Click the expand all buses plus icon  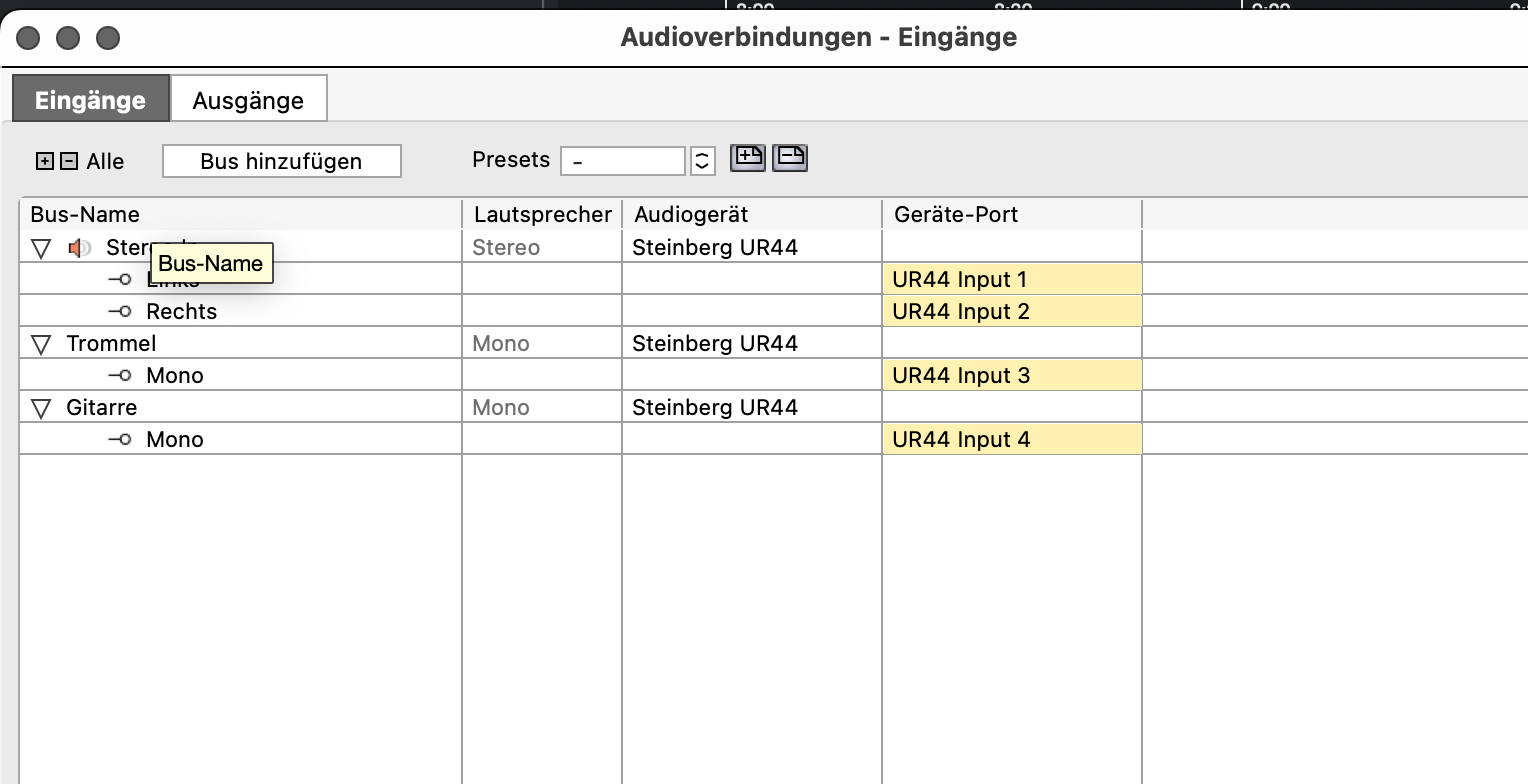(44, 161)
